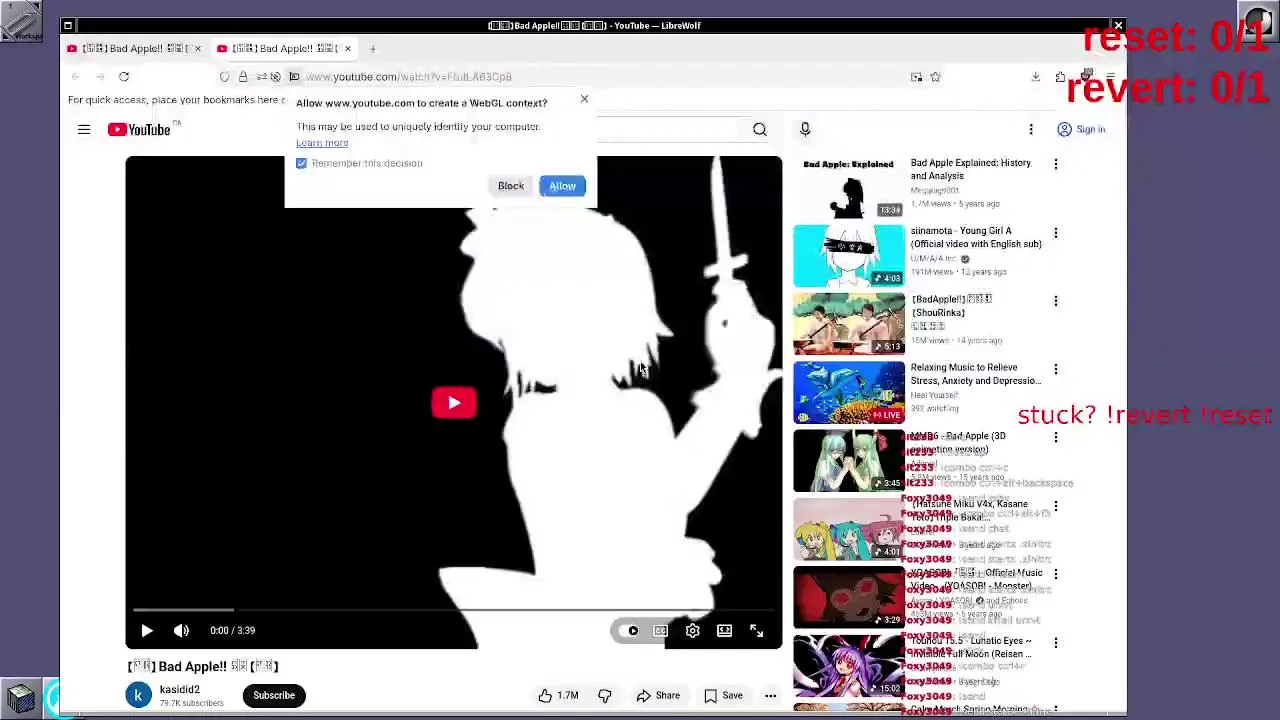Open Bad Apple 3D animation thumbnail
1280x720 pixels.
pos(849,461)
